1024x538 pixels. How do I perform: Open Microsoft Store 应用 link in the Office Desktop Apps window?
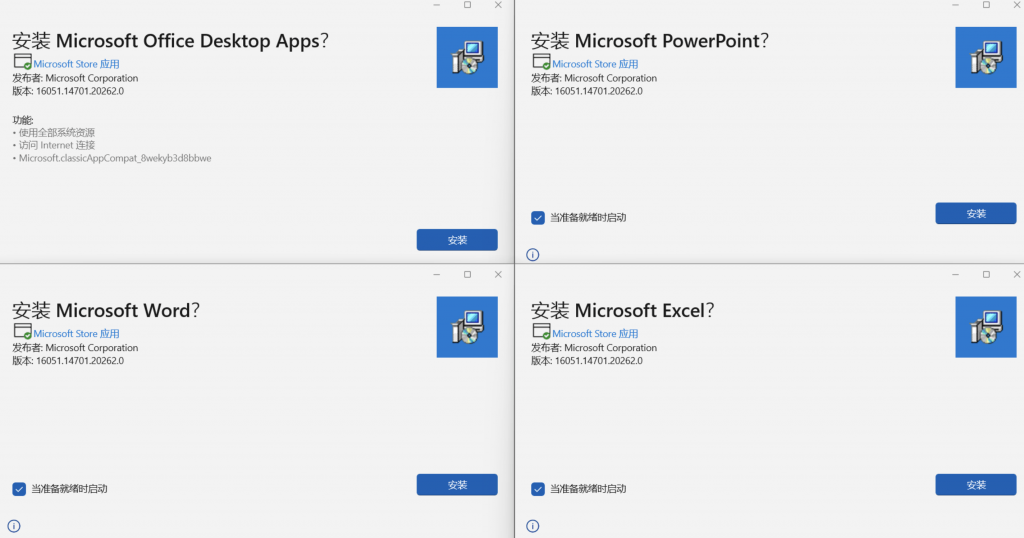pos(76,64)
